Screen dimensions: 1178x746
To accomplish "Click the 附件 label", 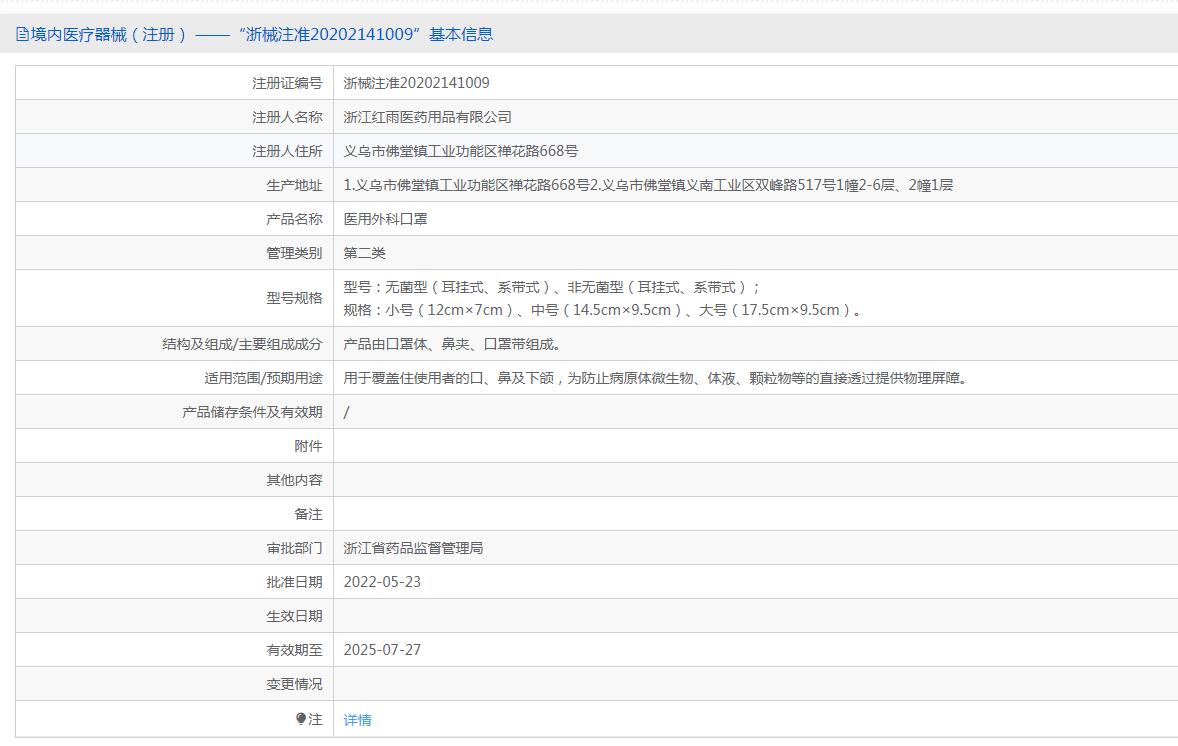I will click(x=308, y=446).
